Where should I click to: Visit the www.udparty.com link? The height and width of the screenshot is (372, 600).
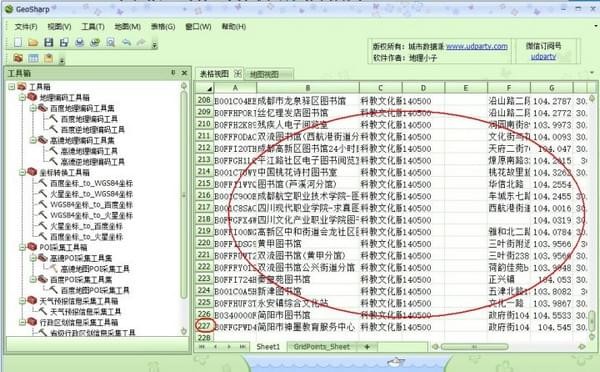pos(477,46)
